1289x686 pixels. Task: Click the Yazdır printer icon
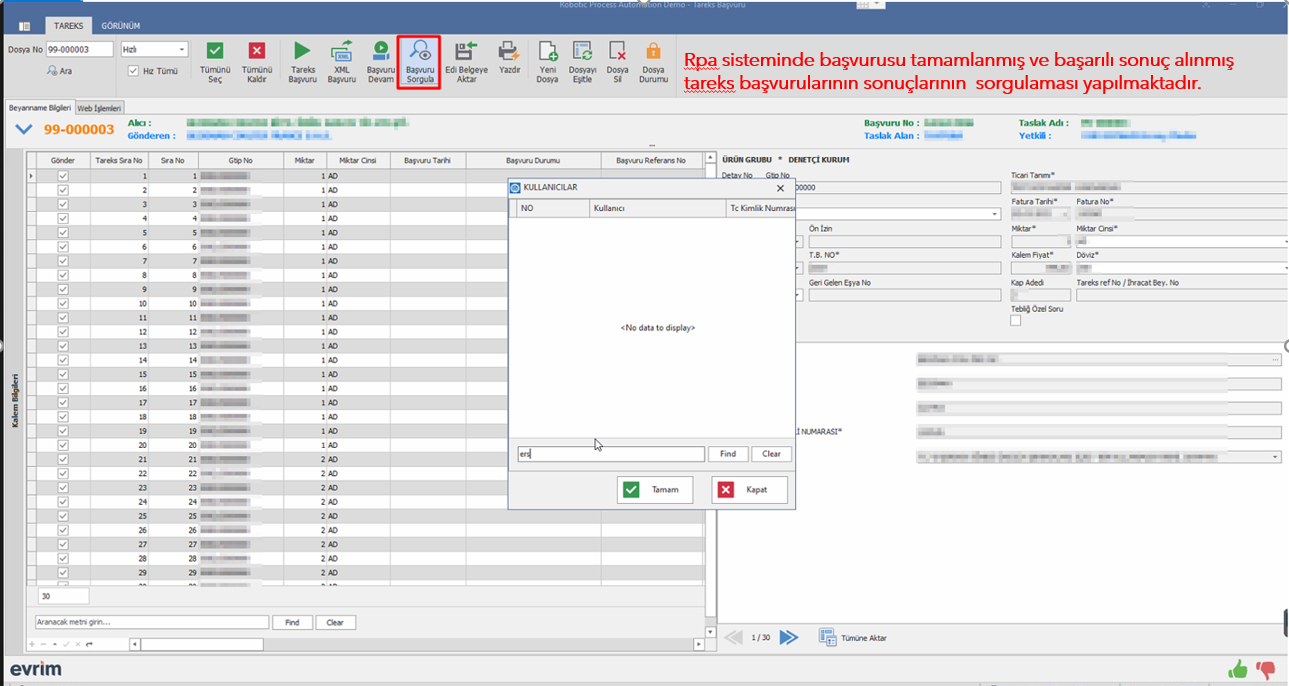click(x=509, y=51)
